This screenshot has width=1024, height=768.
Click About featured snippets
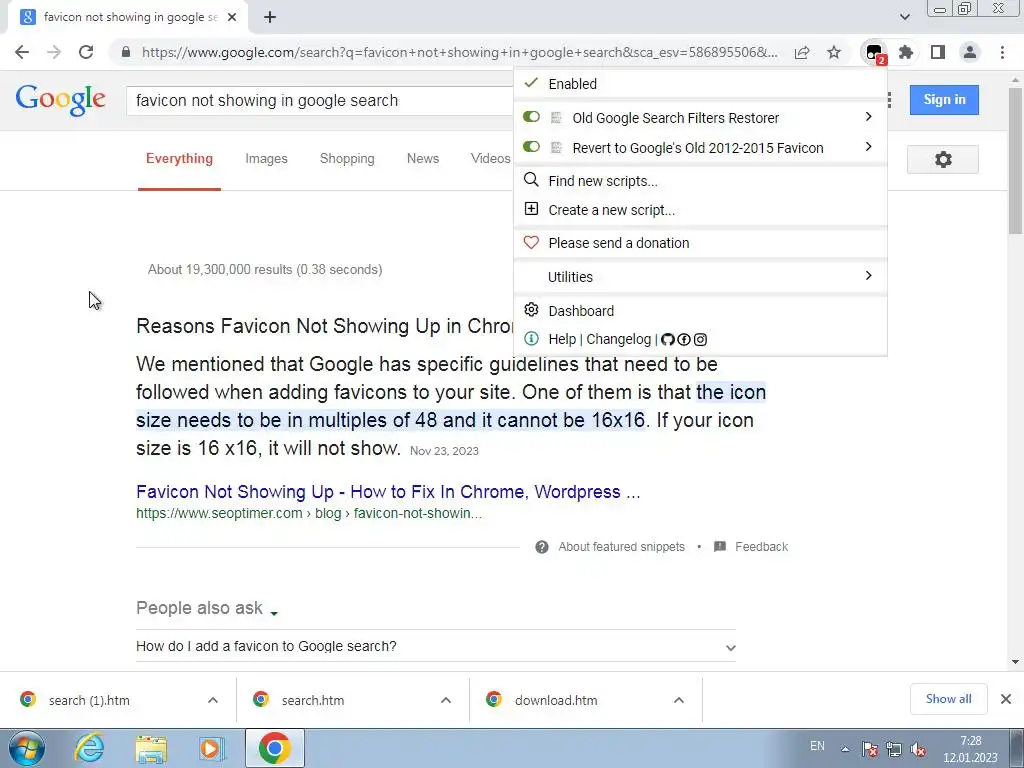click(x=621, y=547)
